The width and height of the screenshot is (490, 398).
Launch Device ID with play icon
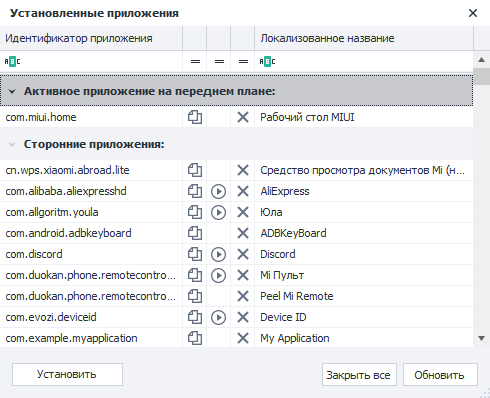point(219,317)
